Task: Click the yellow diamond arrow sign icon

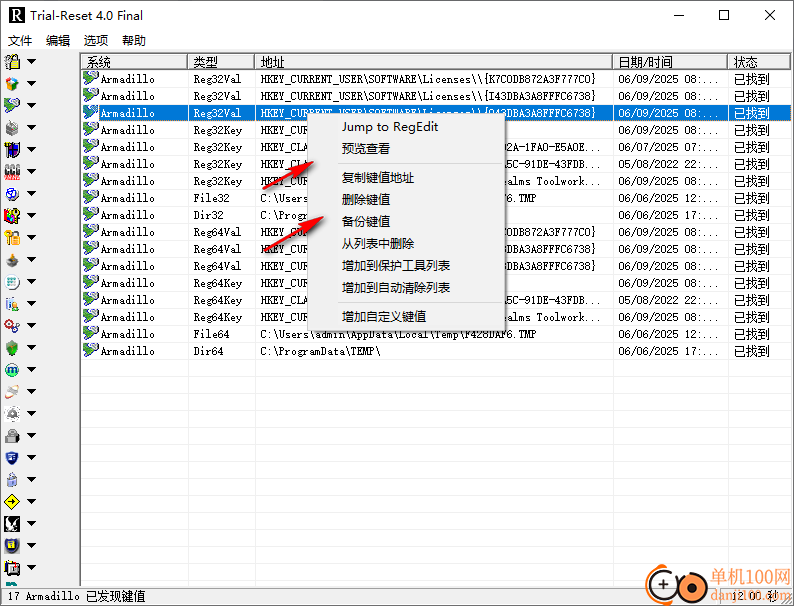Action: (12, 502)
